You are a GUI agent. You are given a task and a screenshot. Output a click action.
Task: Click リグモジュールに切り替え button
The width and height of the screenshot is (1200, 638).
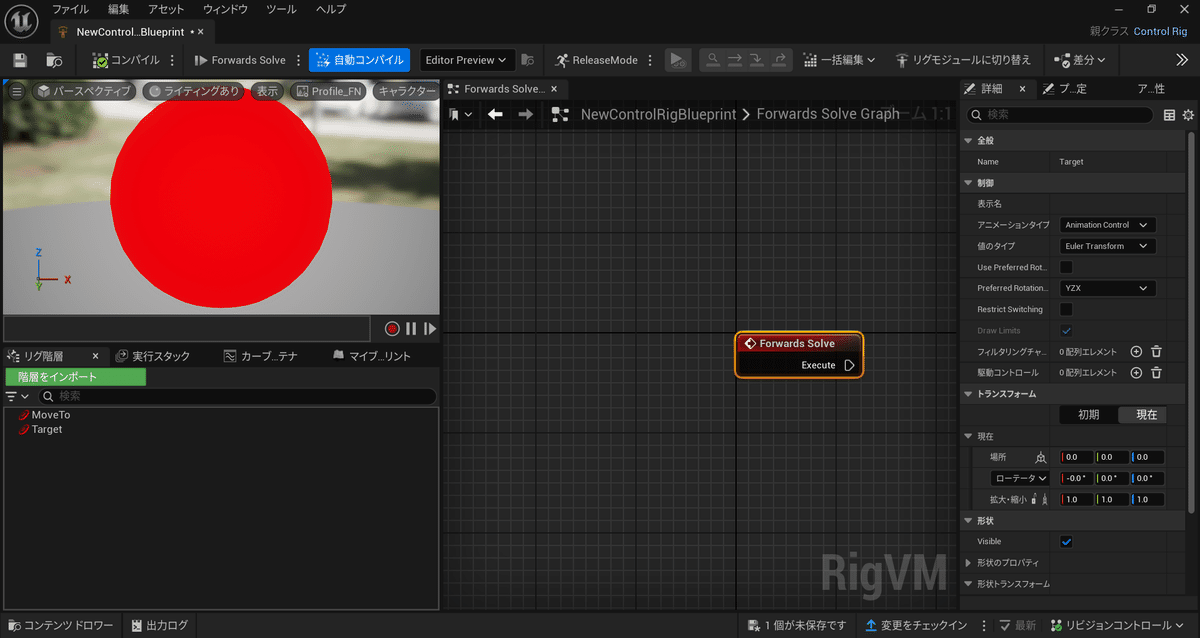click(x=963, y=60)
